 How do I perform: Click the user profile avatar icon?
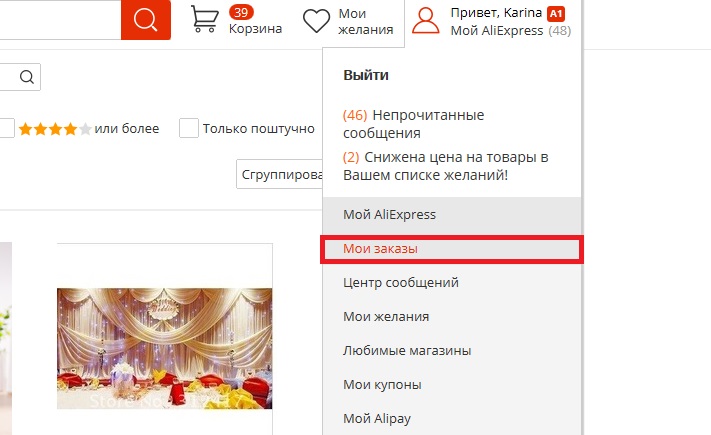425,21
